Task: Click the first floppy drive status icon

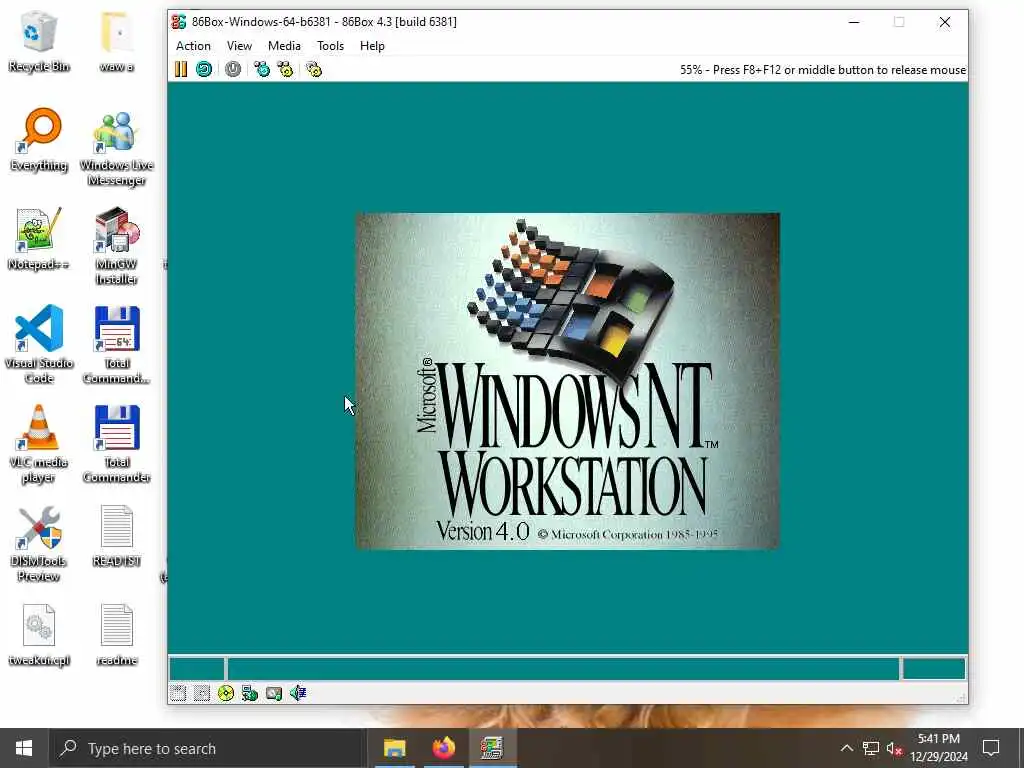Action: coord(178,694)
